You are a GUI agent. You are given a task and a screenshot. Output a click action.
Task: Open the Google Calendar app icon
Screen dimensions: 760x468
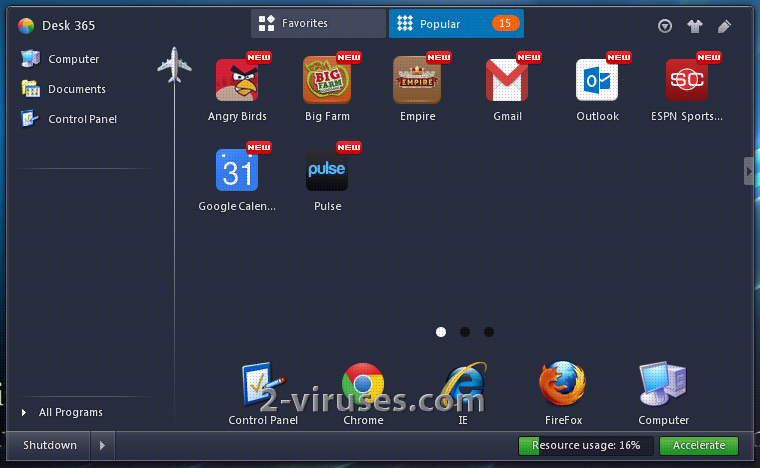[x=237, y=170]
